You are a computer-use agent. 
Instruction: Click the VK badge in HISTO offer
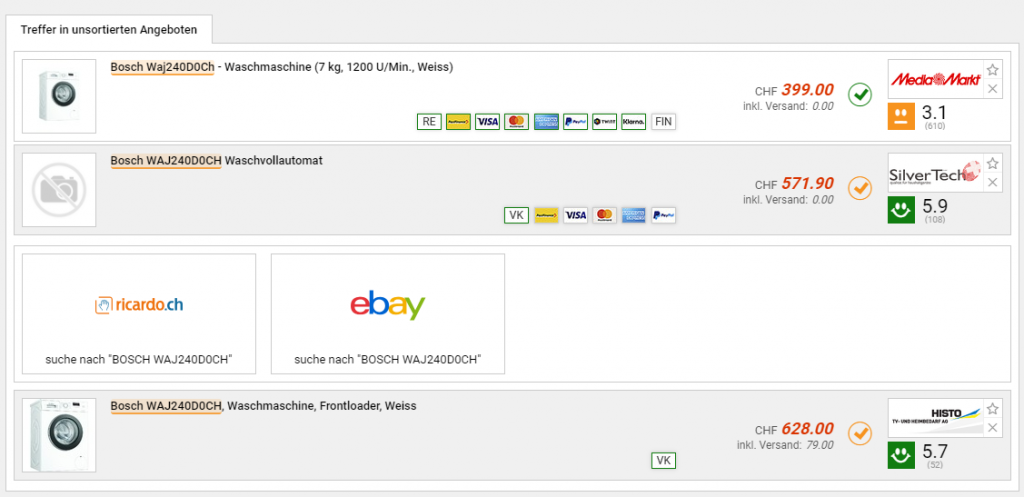click(664, 460)
